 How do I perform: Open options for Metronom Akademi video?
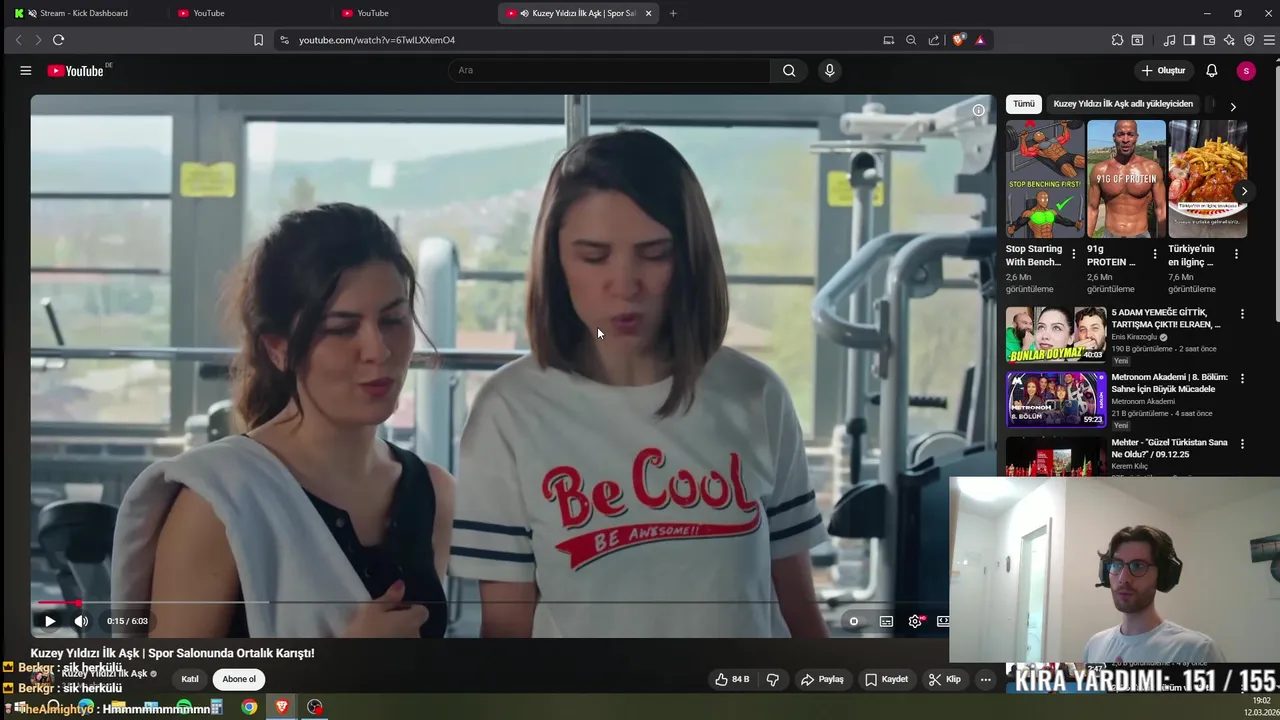click(1242, 379)
